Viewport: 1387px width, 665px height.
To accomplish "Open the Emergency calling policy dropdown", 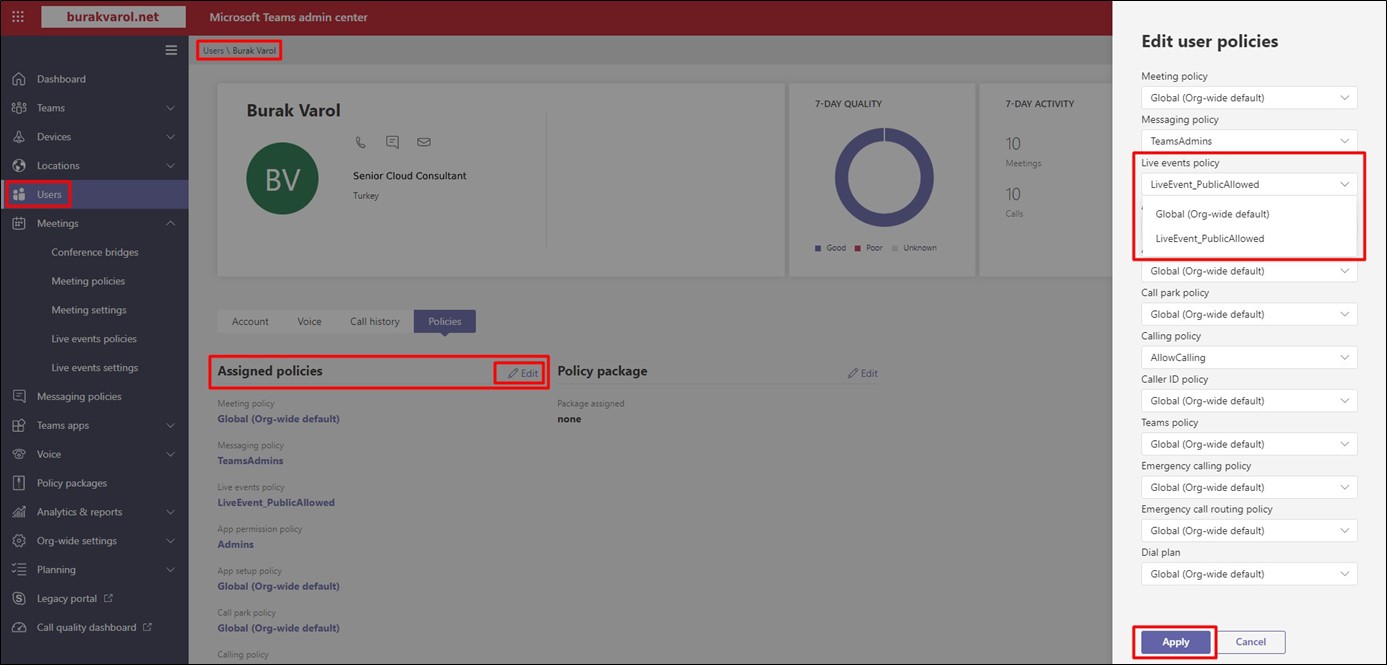I will tap(1249, 487).
